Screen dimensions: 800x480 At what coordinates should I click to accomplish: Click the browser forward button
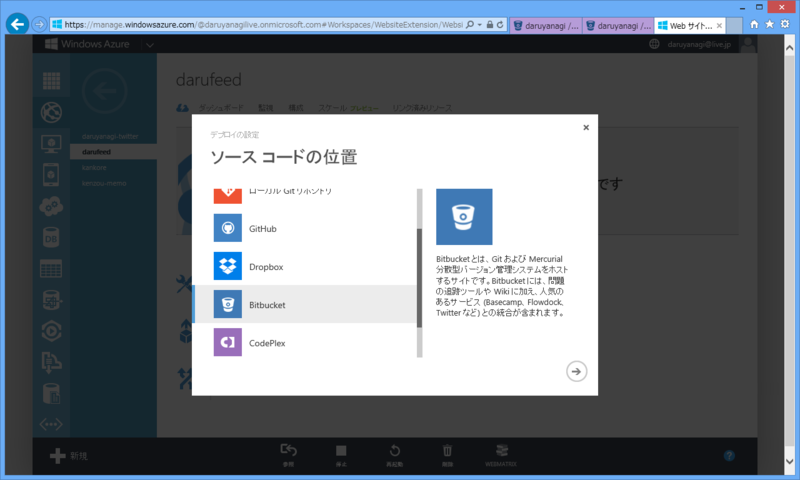point(39,24)
